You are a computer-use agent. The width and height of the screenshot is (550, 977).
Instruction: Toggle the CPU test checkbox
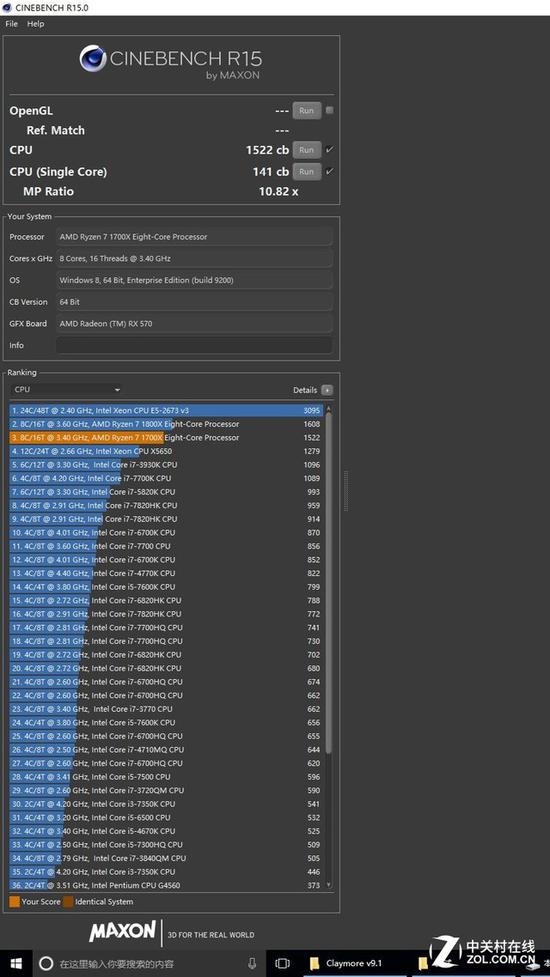click(330, 150)
